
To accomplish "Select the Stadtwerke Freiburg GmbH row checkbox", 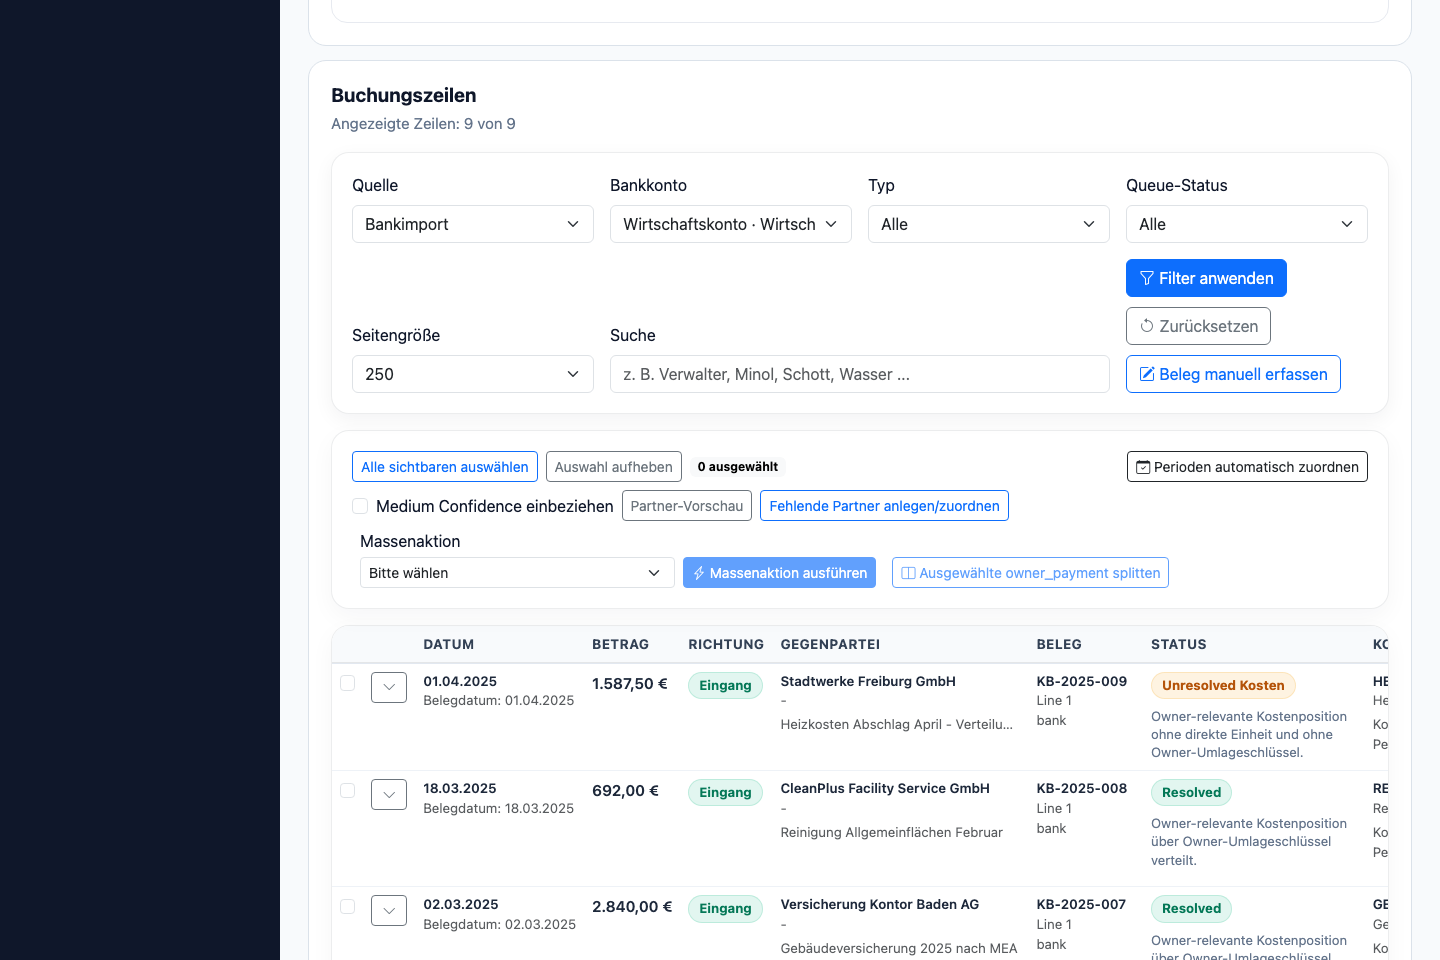I will point(348,683).
